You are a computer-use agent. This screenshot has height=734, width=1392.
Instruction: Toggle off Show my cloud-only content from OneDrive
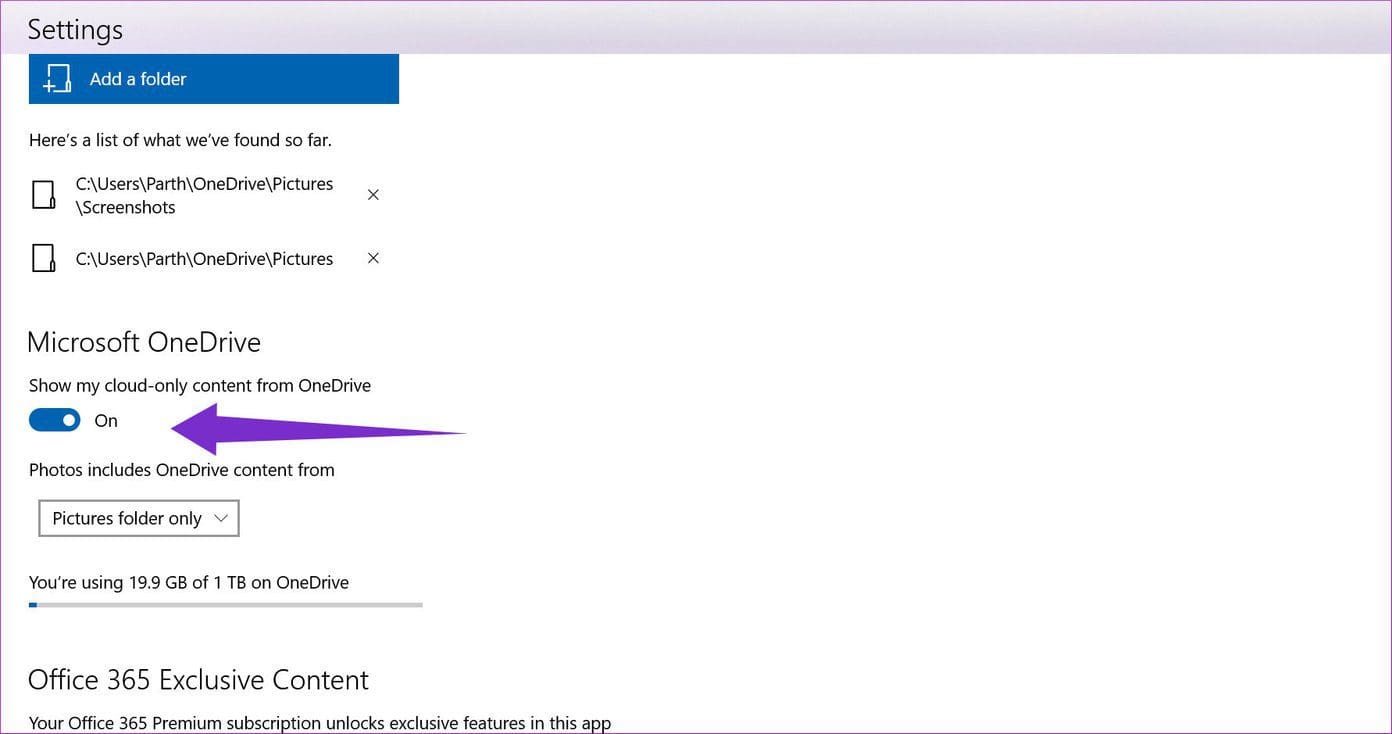[55, 421]
